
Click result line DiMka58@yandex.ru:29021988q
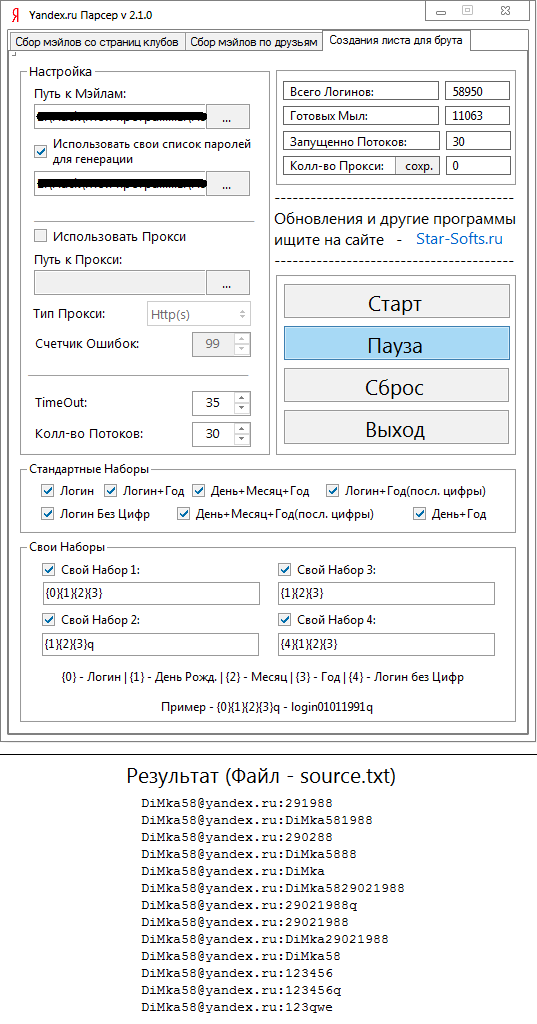pyautogui.click(x=249, y=906)
